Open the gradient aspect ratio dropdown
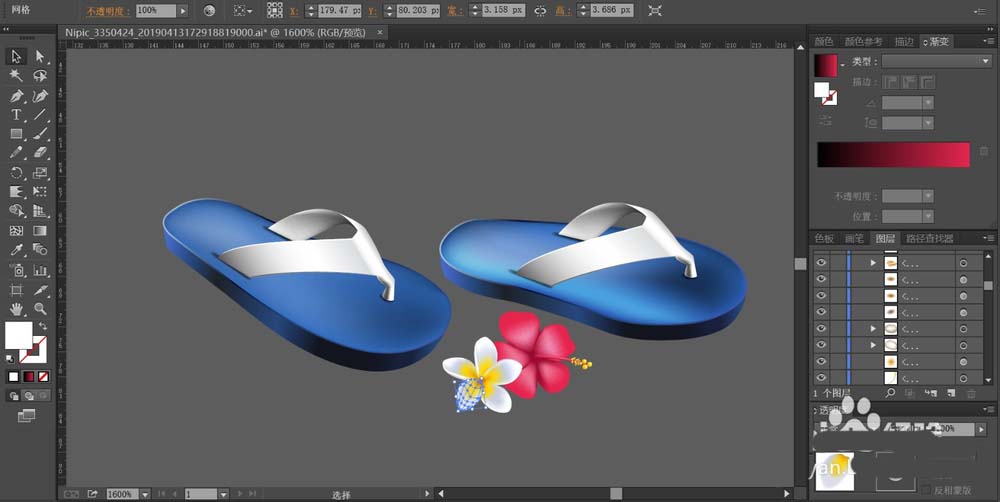The width and height of the screenshot is (1000, 502). [x=928, y=123]
